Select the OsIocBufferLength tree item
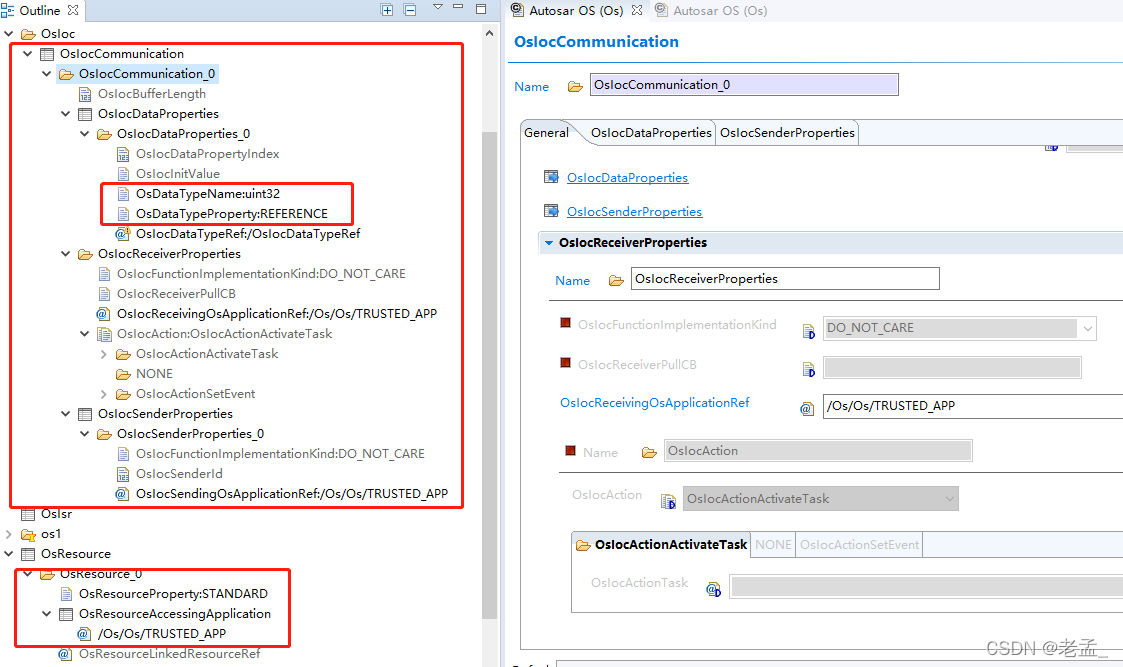Screen dimensions: 1123x667 click(x=152, y=94)
